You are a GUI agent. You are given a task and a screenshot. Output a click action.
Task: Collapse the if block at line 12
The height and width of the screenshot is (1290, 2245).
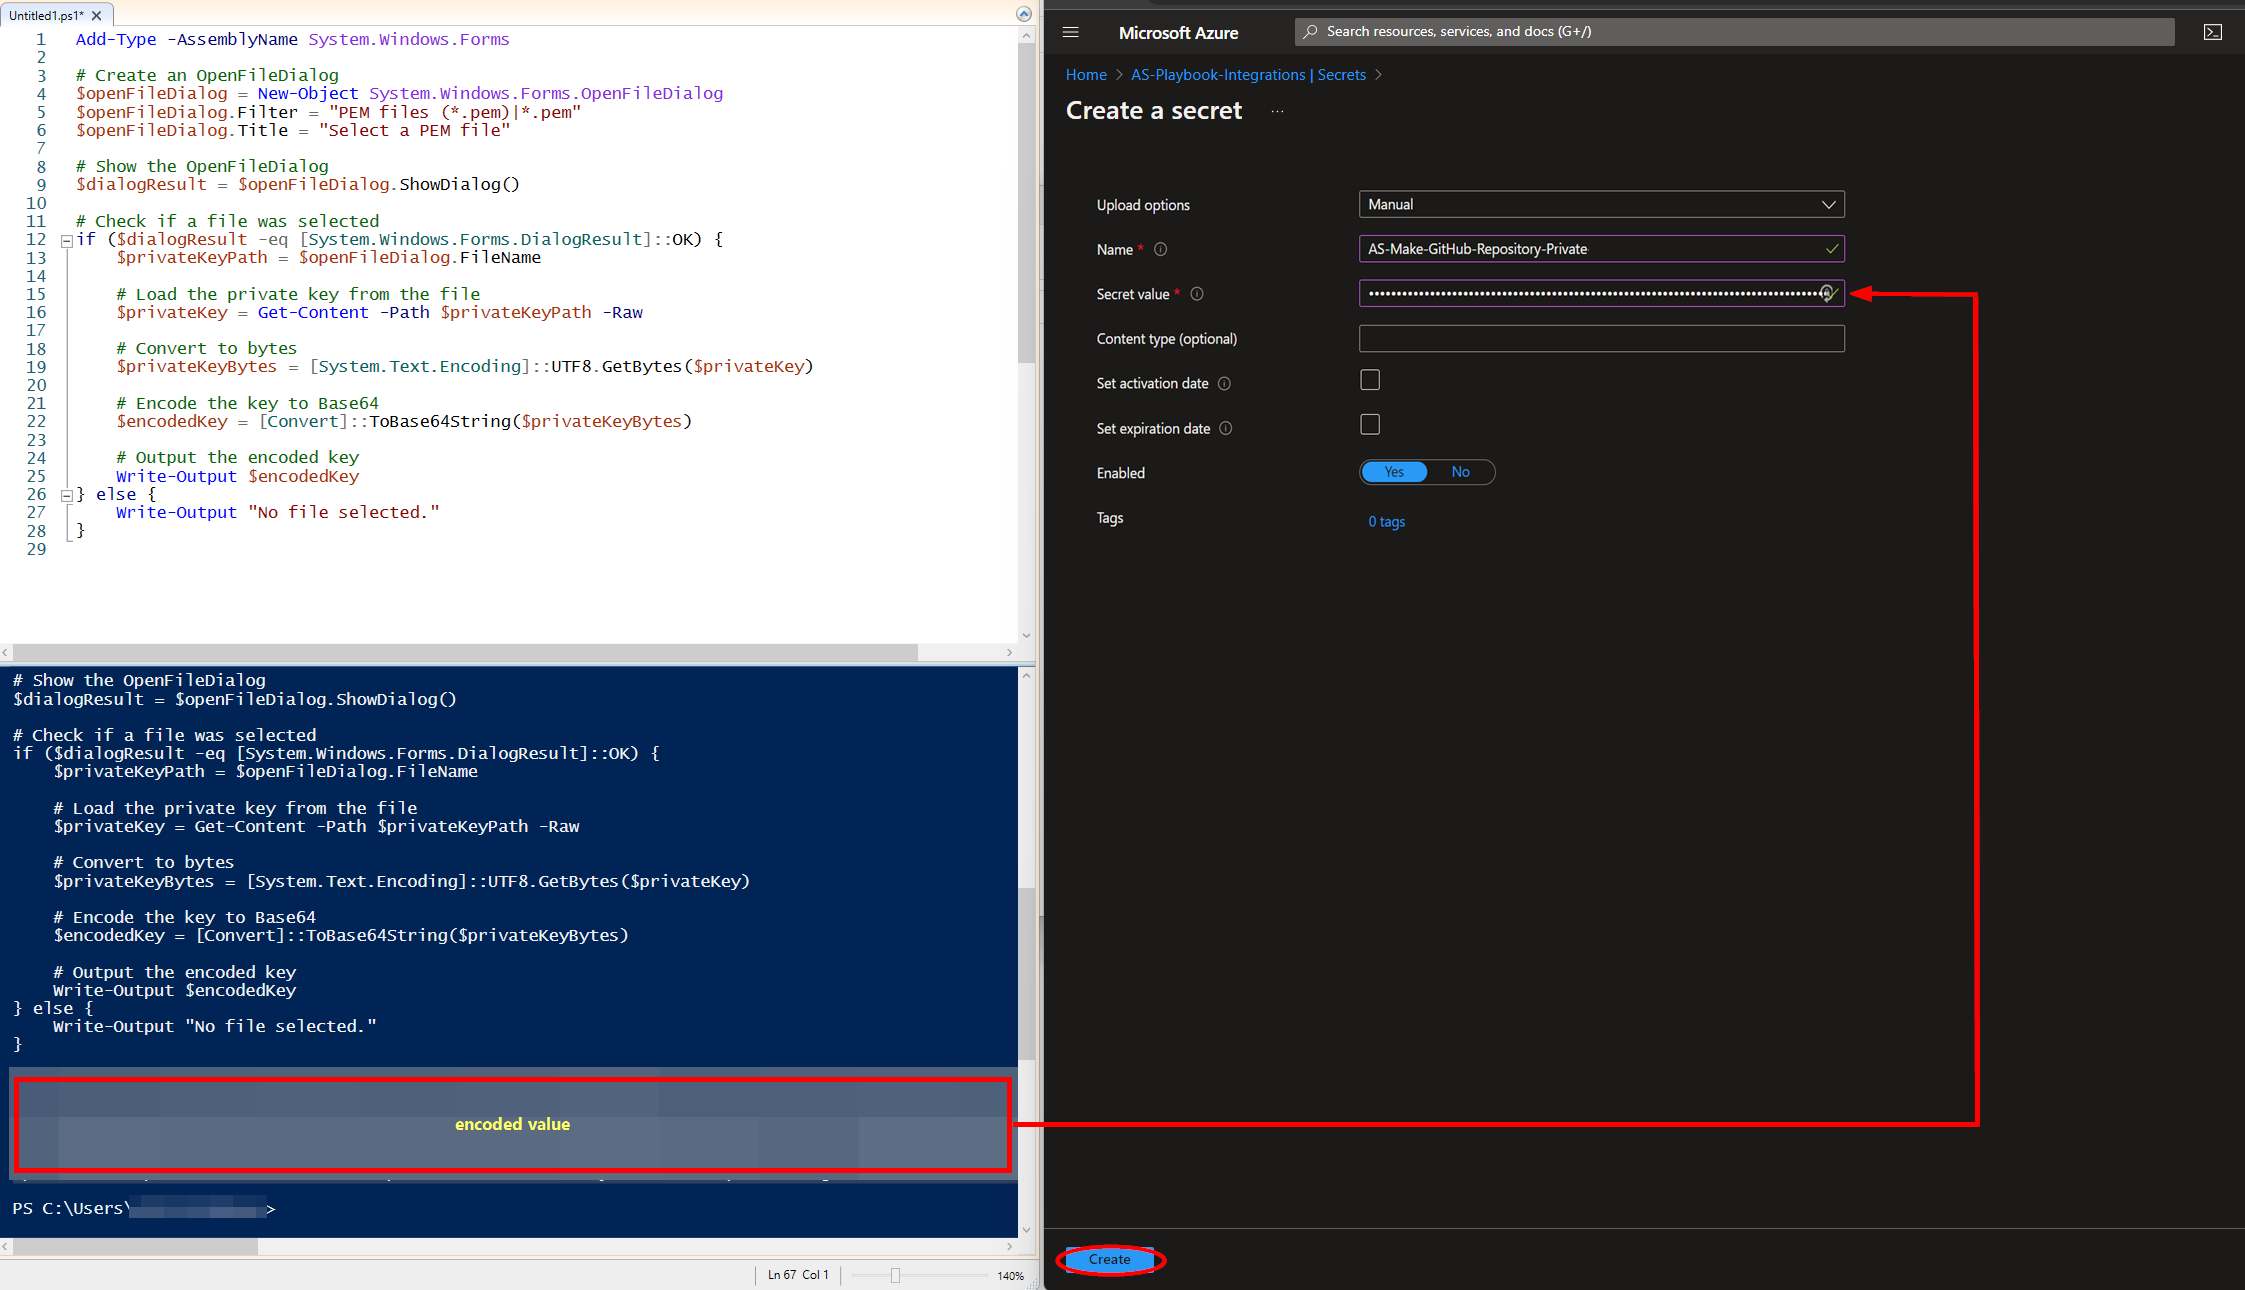point(66,240)
